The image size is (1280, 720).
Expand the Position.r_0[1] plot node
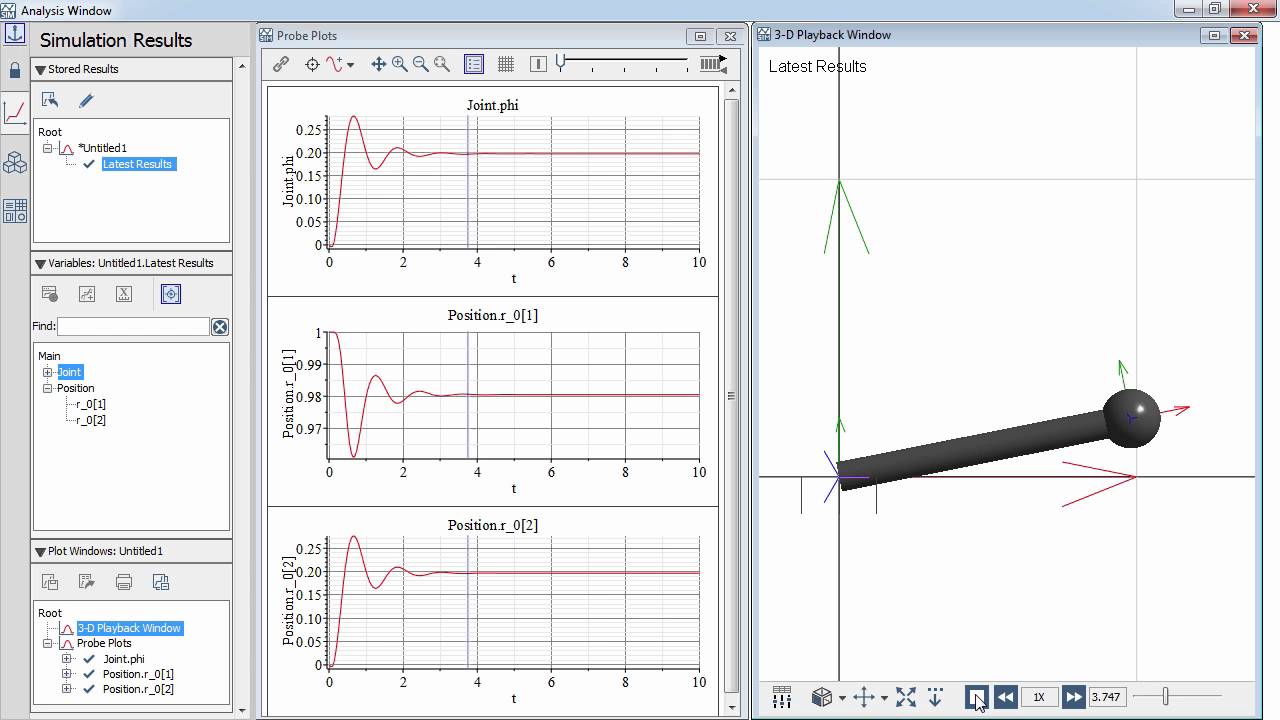click(x=67, y=674)
